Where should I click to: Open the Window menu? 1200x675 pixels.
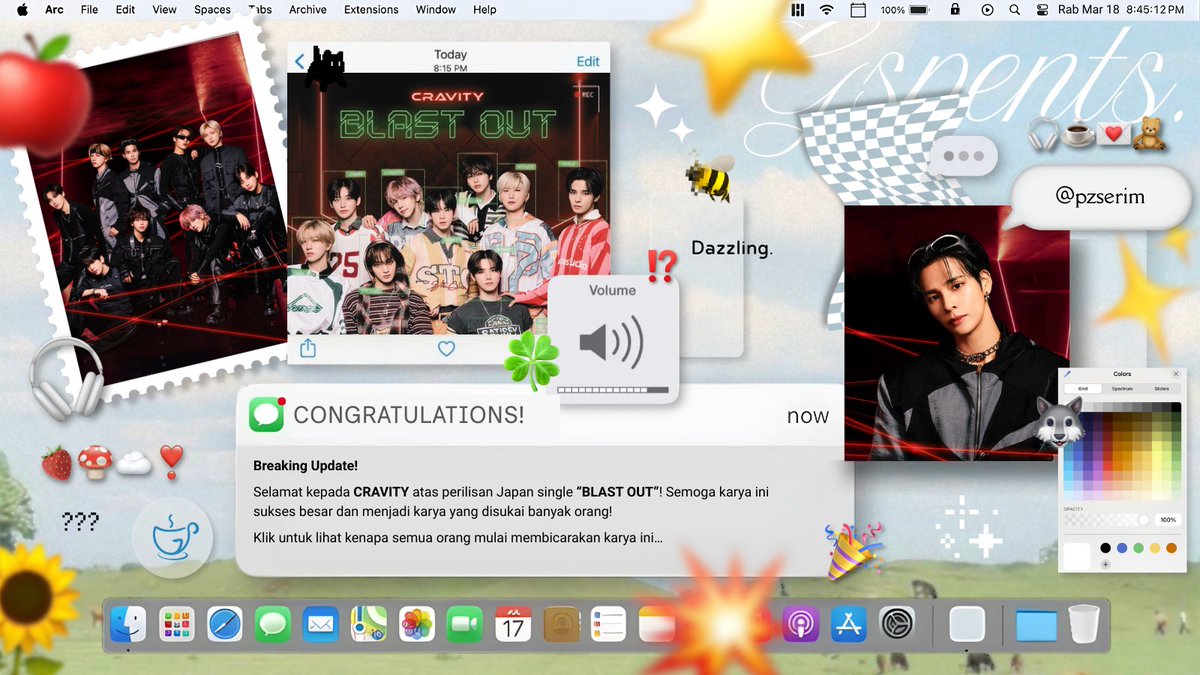pos(436,9)
